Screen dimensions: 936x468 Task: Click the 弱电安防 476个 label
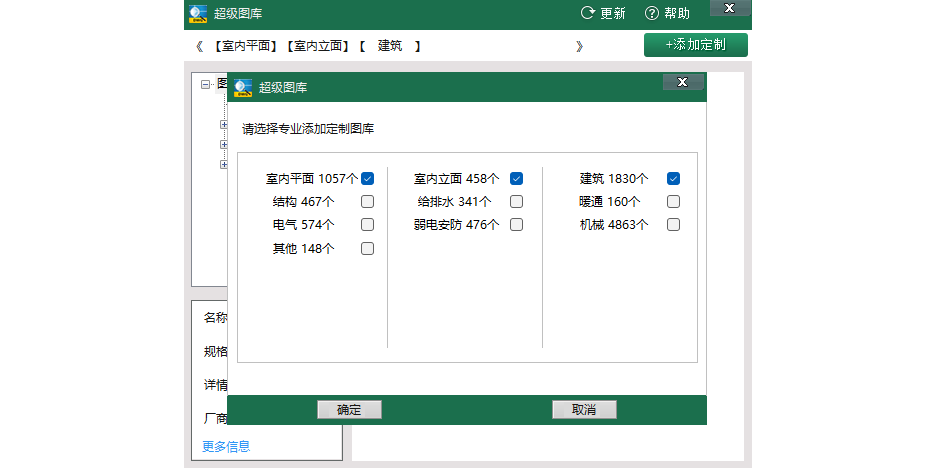point(456,225)
